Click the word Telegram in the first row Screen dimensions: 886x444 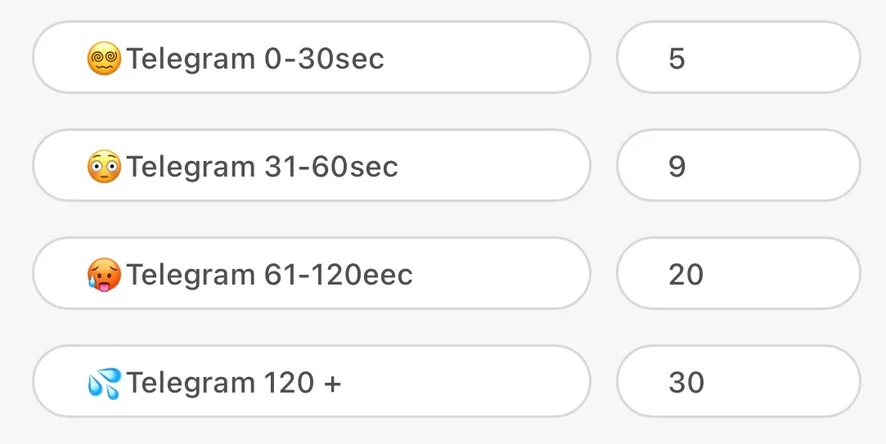[x=191, y=59]
